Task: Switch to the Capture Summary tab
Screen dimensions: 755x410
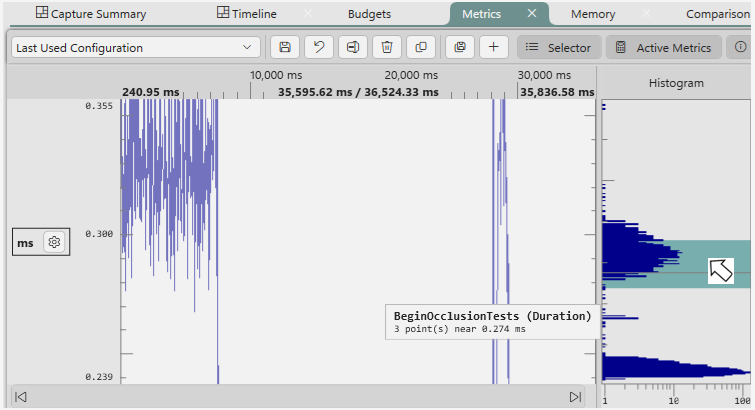Action: tap(91, 13)
